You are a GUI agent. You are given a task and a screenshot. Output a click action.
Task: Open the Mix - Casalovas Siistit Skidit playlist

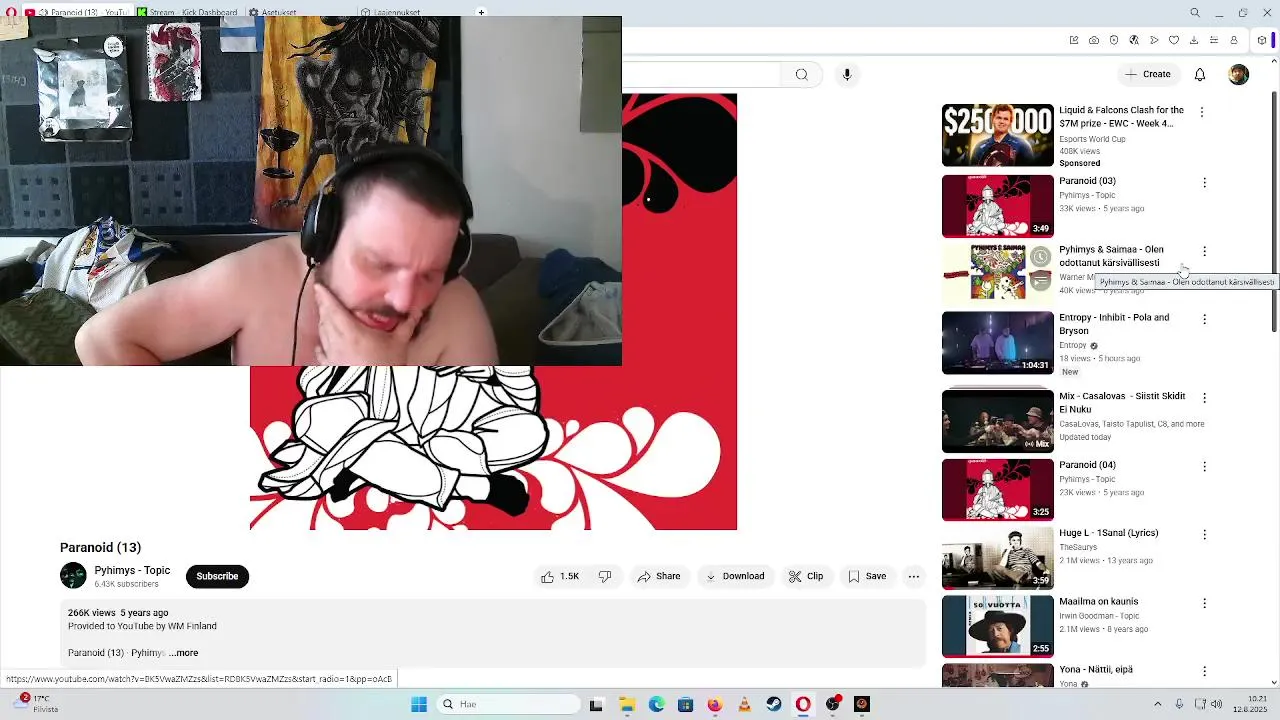998,421
